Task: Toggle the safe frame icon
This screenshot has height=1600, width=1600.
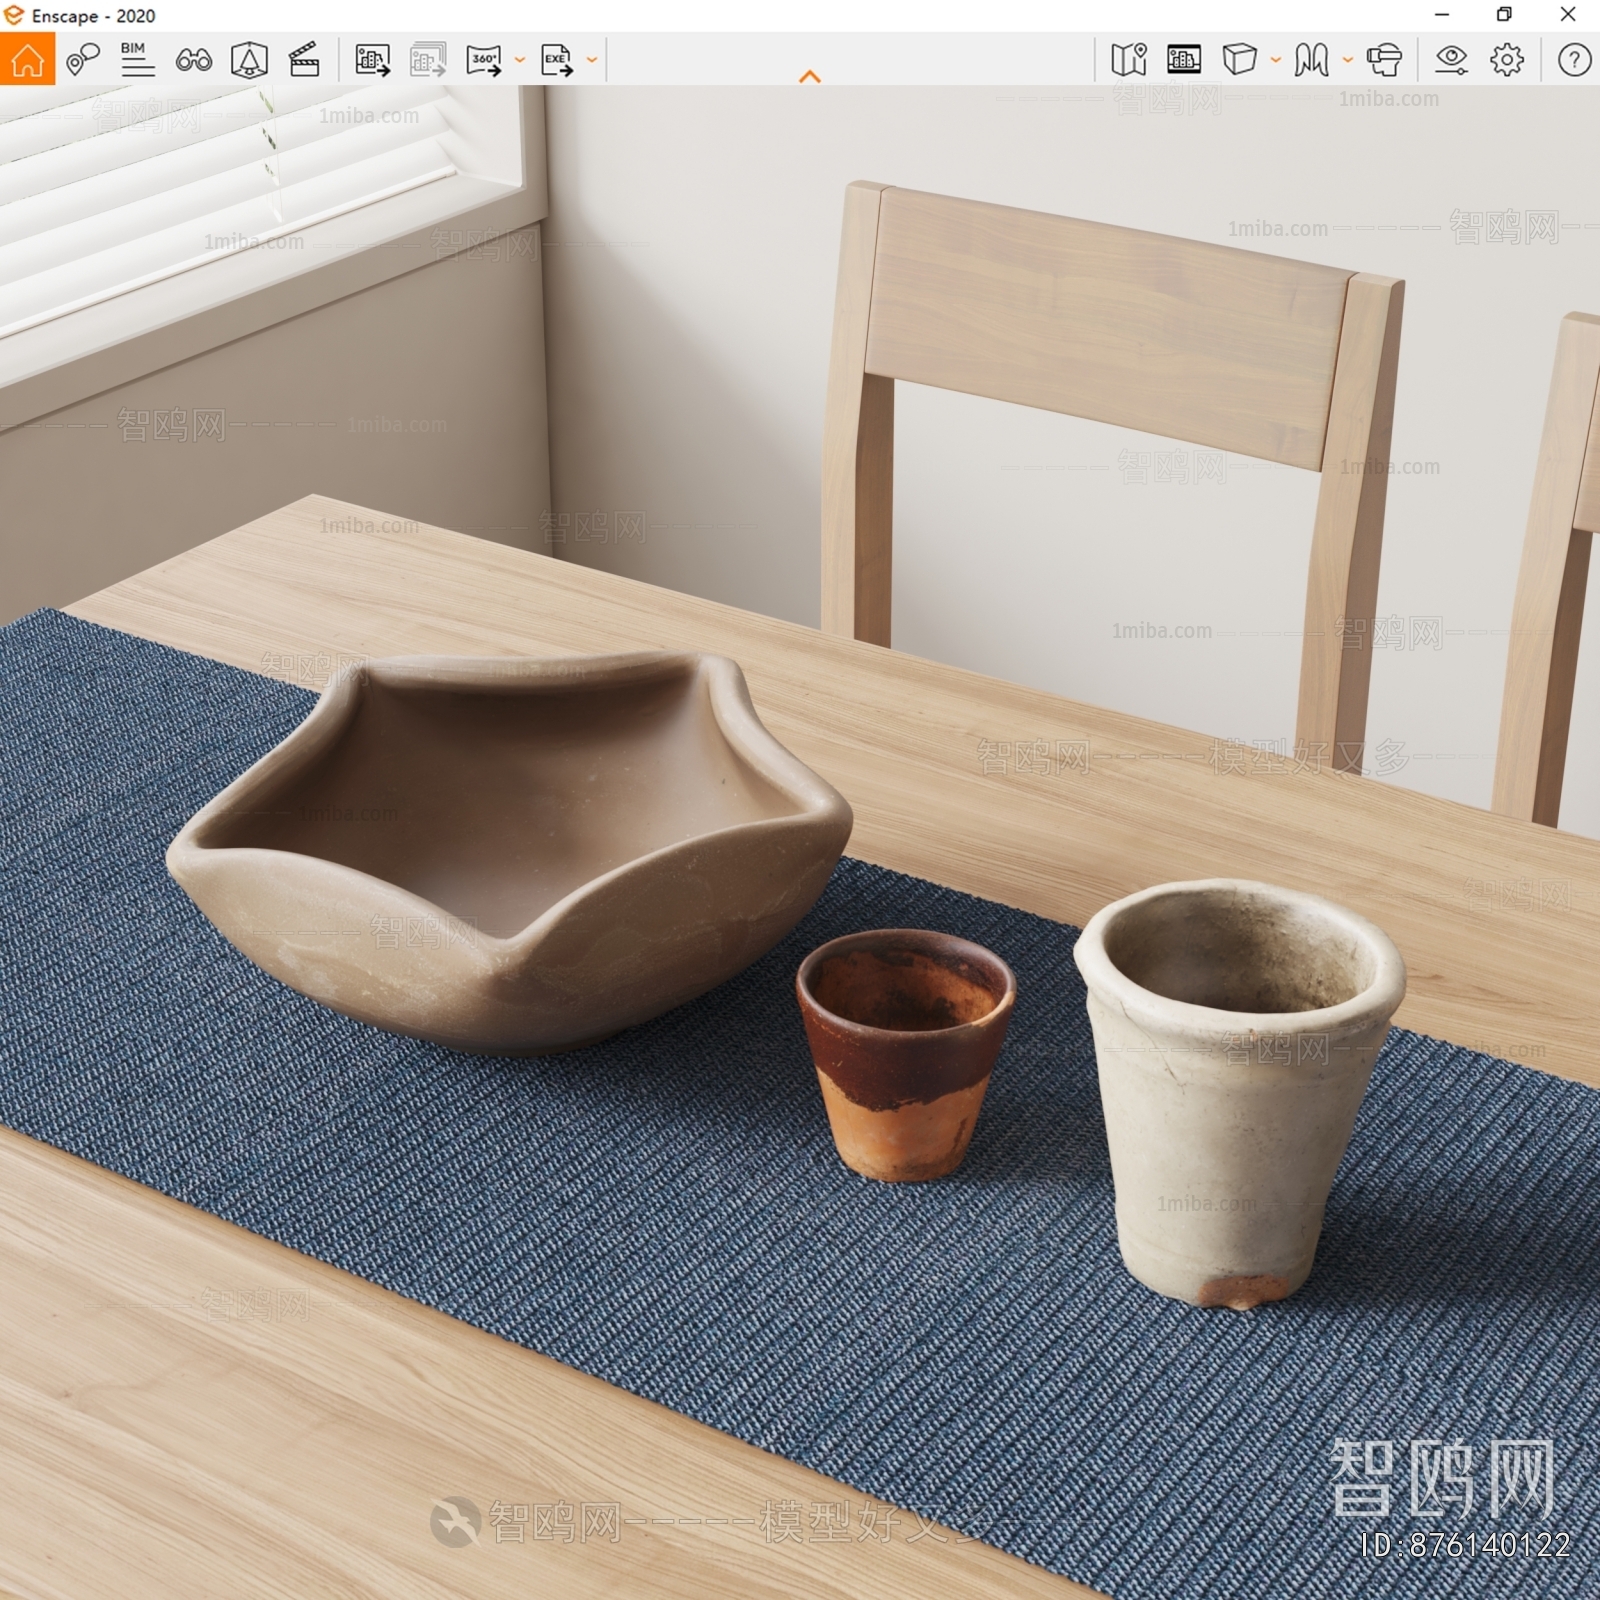Action: pyautogui.click(x=249, y=60)
